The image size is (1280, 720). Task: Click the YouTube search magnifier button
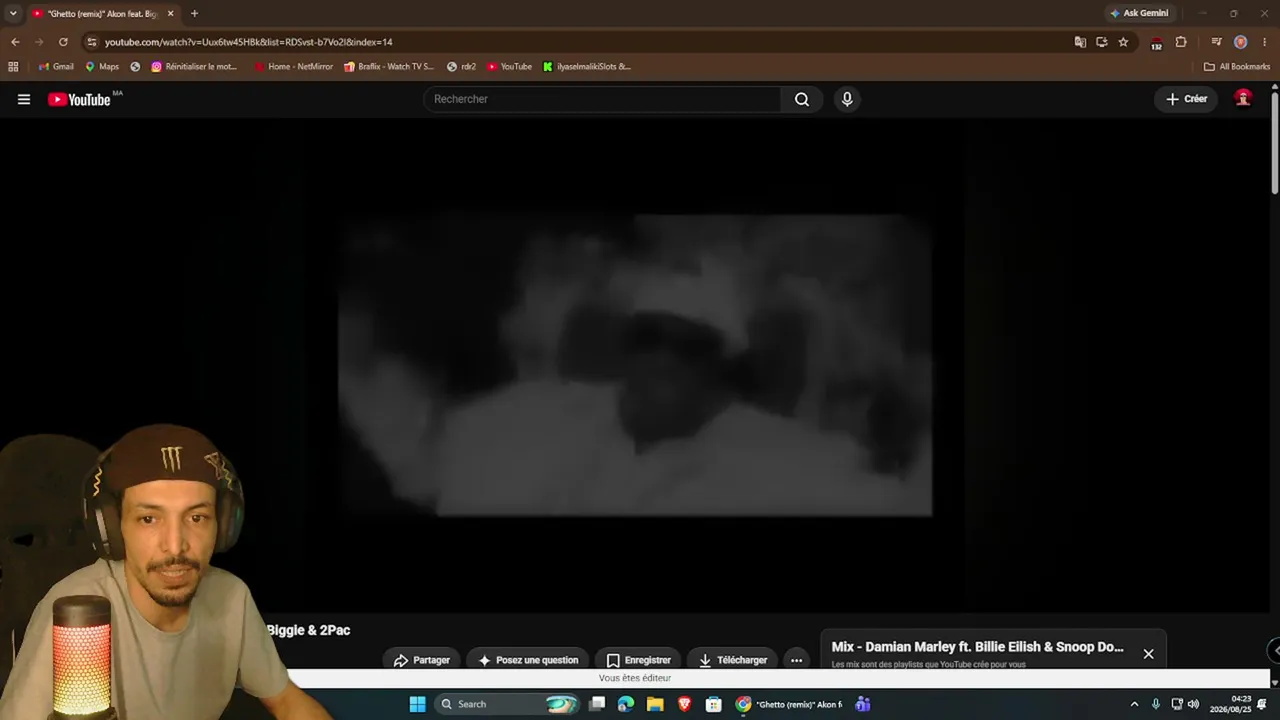802,99
